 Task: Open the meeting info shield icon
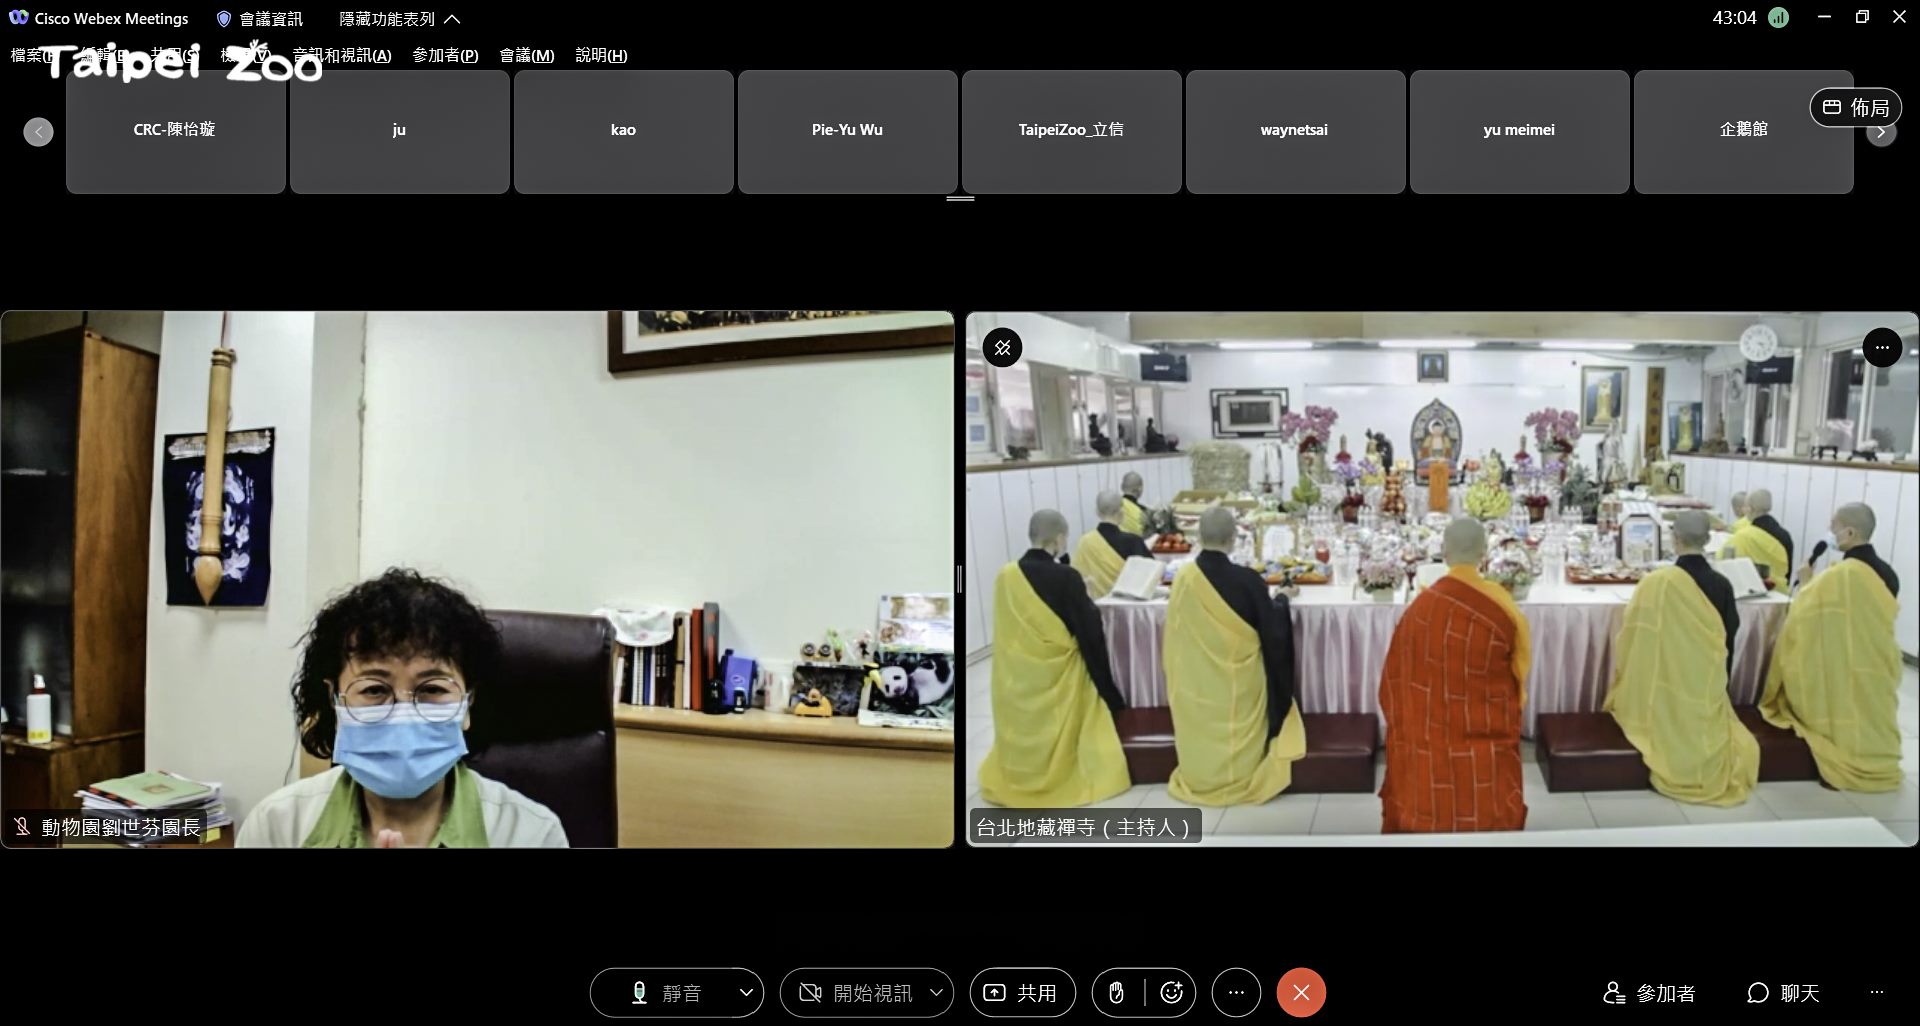coord(224,19)
